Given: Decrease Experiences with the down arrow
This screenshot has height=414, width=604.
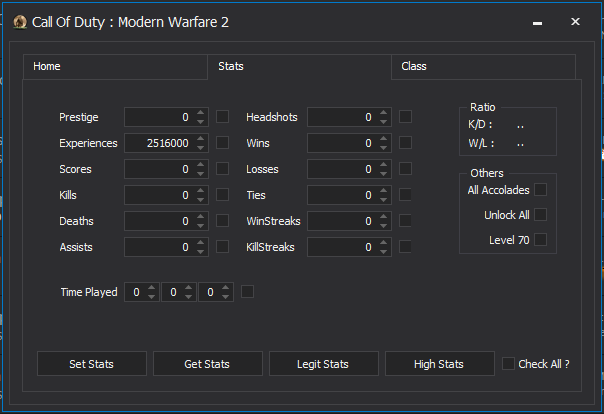Looking at the screenshot, I should (200, 148).
